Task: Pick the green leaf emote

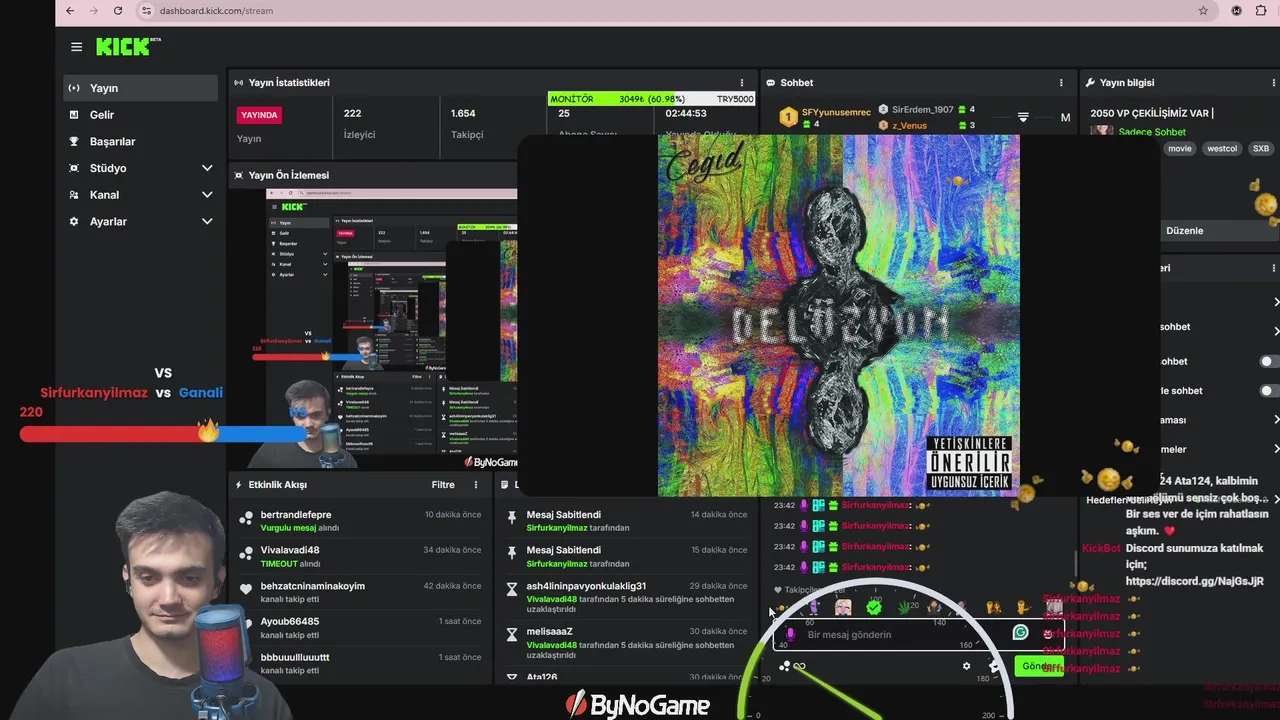Action: pyautogui.click(x=905, y=607)
